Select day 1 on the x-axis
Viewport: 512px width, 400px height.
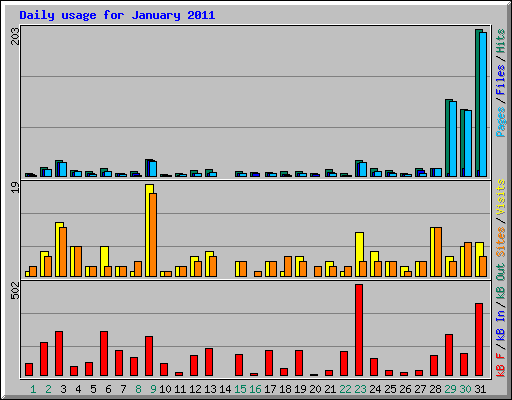[33, 389]
